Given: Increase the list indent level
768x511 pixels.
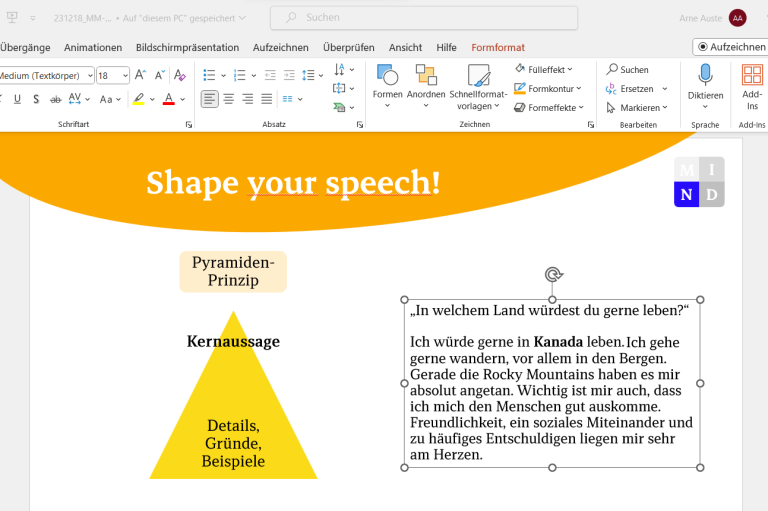Looking at the screenshot, I should click(289, 75).
